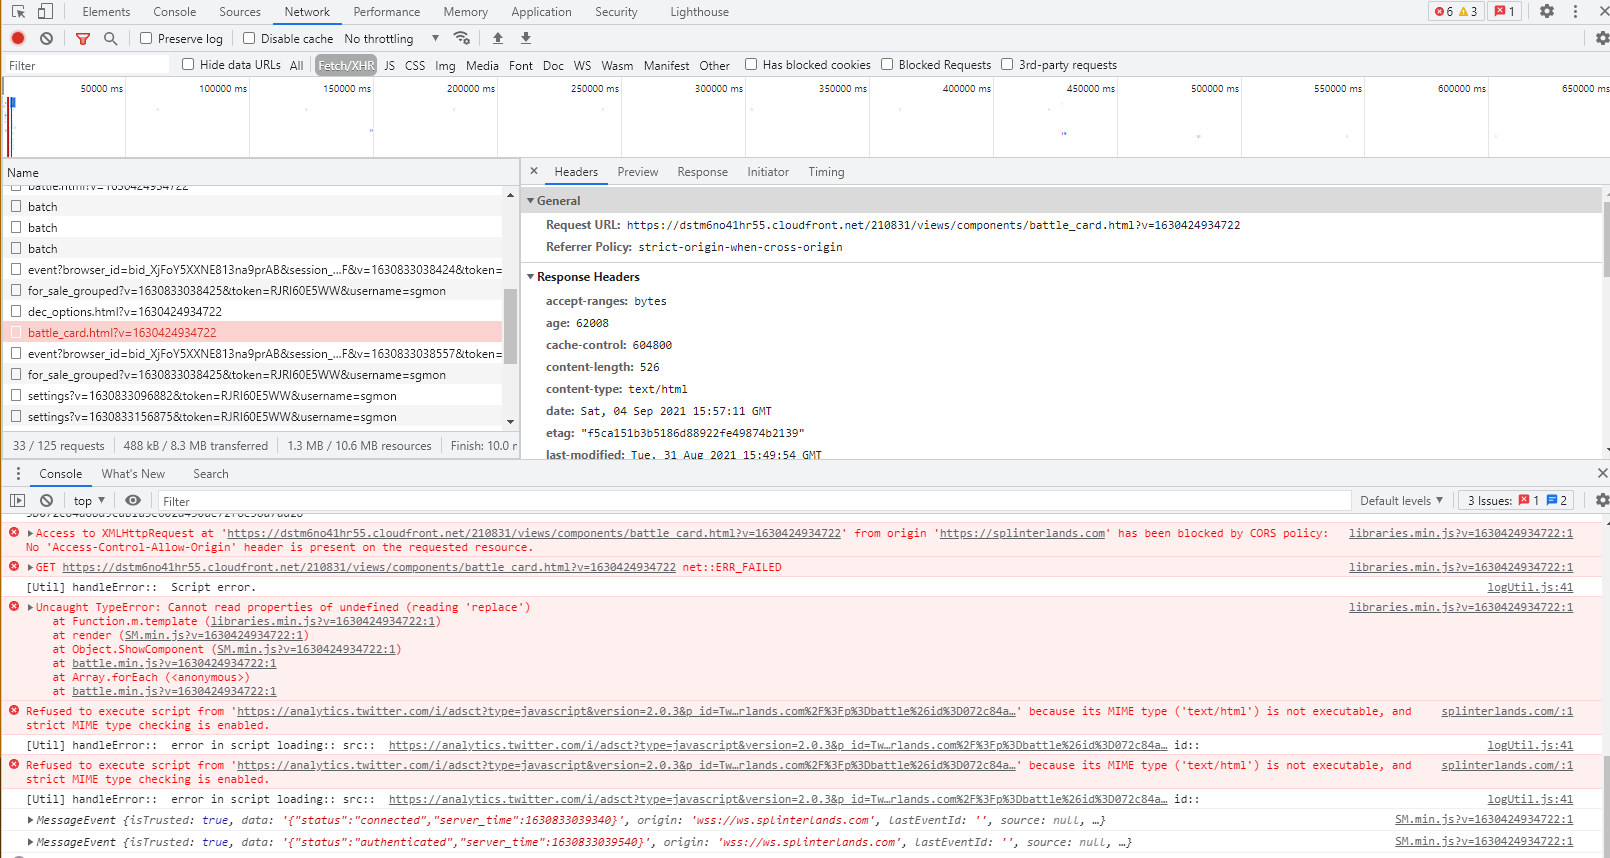The height and width of the screenshot is (858, 1610).
Task: Stop recording network log (red circle)
Action: [18, 38]
